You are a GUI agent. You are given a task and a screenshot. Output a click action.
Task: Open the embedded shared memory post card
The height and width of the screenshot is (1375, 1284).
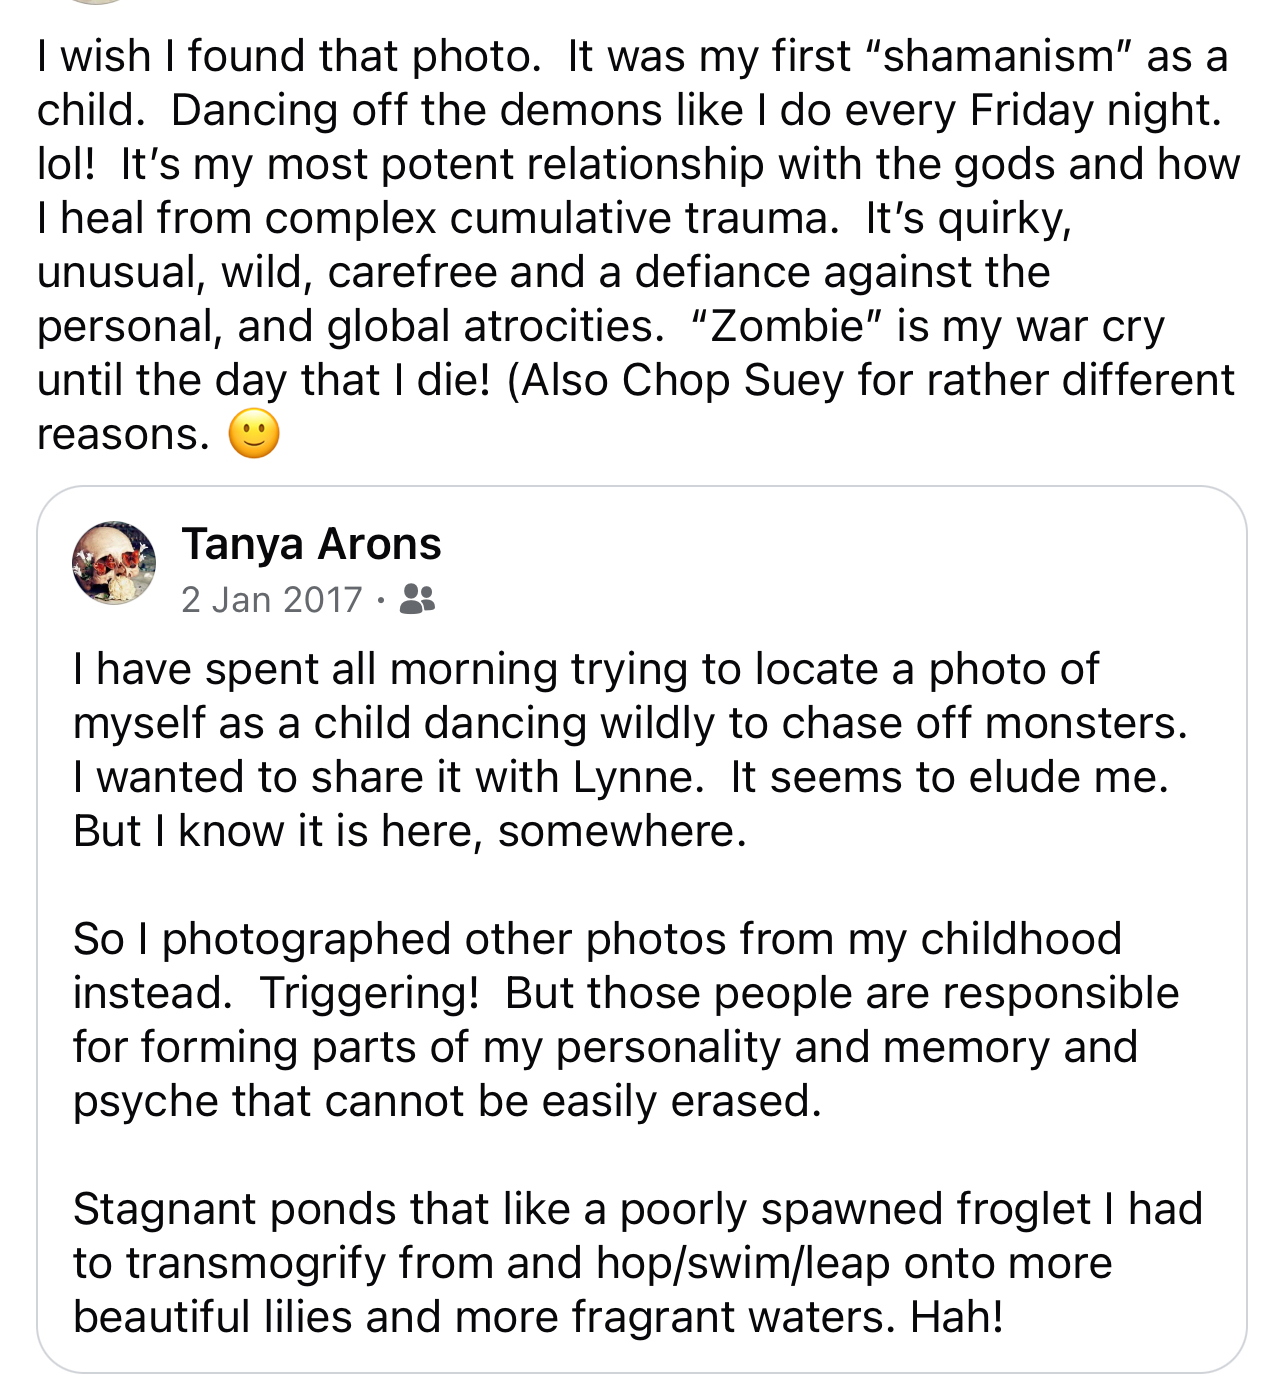642,929
